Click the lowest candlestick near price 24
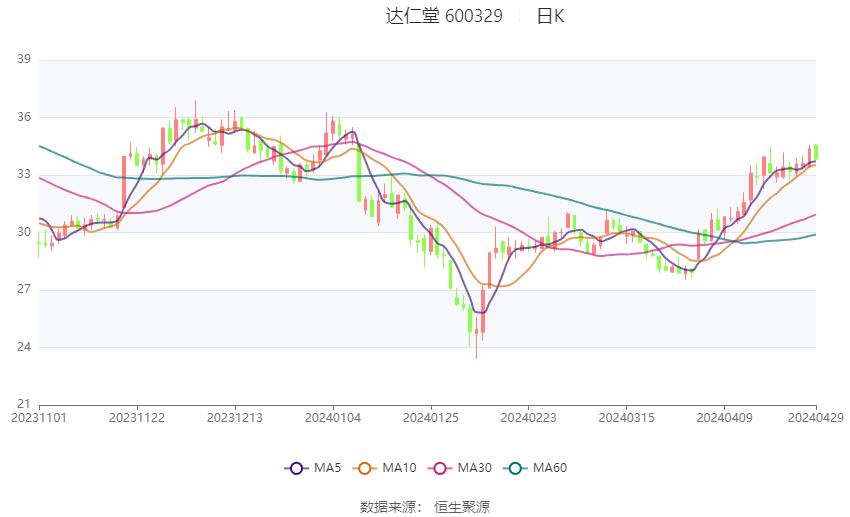850x517 pixels. point(476,337)
